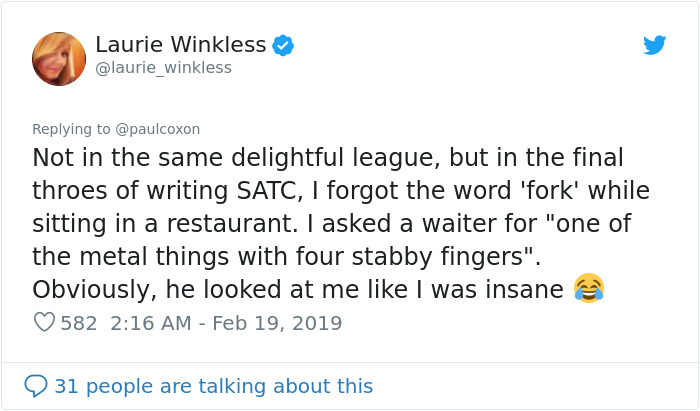The height and width of the screenshot is (411, 700).
Task: Visit the @laurie_winkless handle link
Action: point(163,68)
